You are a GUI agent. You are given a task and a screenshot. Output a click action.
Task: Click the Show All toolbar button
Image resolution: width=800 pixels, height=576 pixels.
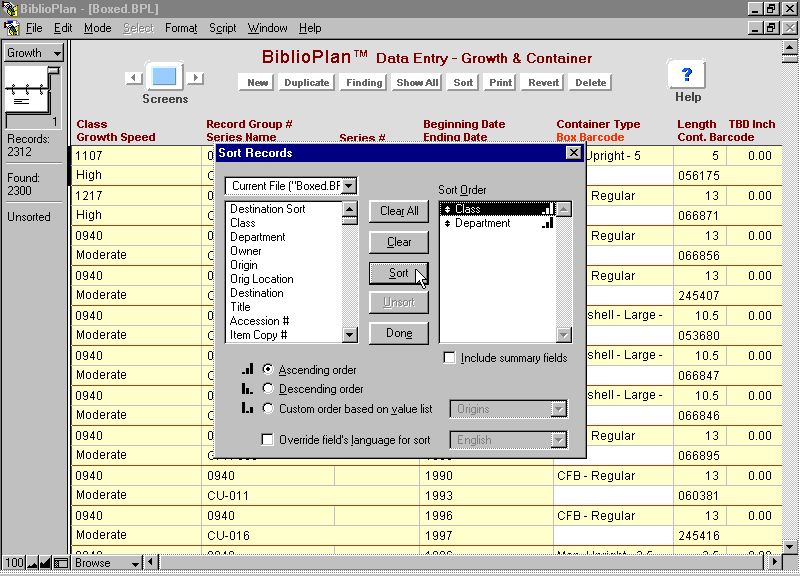coord(417,82)
